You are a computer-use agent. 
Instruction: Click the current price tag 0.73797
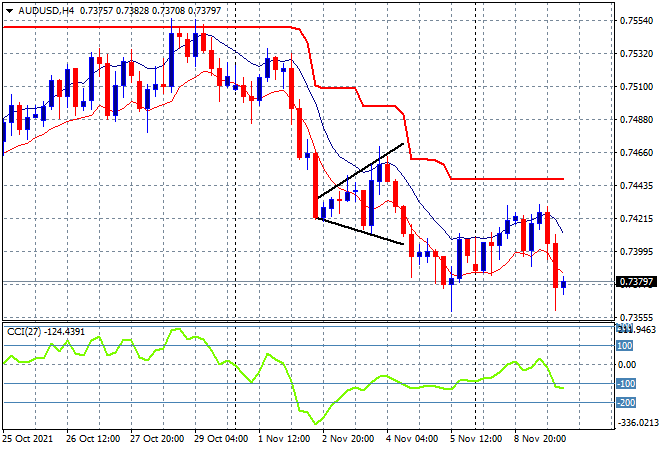point(636,282)
